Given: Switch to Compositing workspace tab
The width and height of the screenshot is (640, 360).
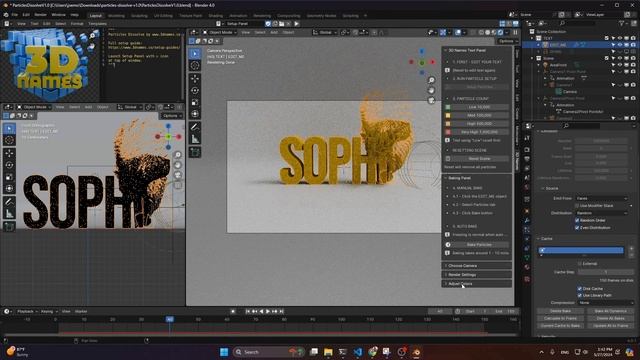Looking at the screenshot, I should pyautogui.click(x=289, y=16).
